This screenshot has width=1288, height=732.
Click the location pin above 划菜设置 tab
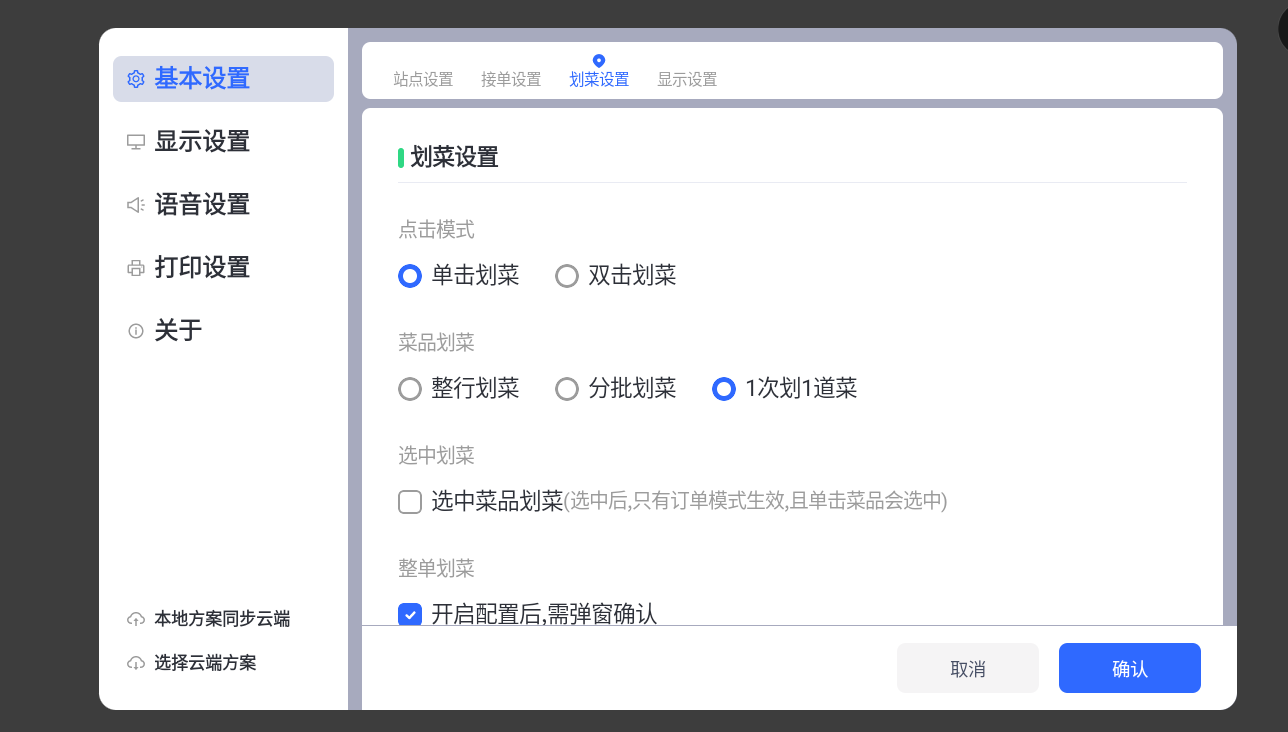click(x=599, y=61)
